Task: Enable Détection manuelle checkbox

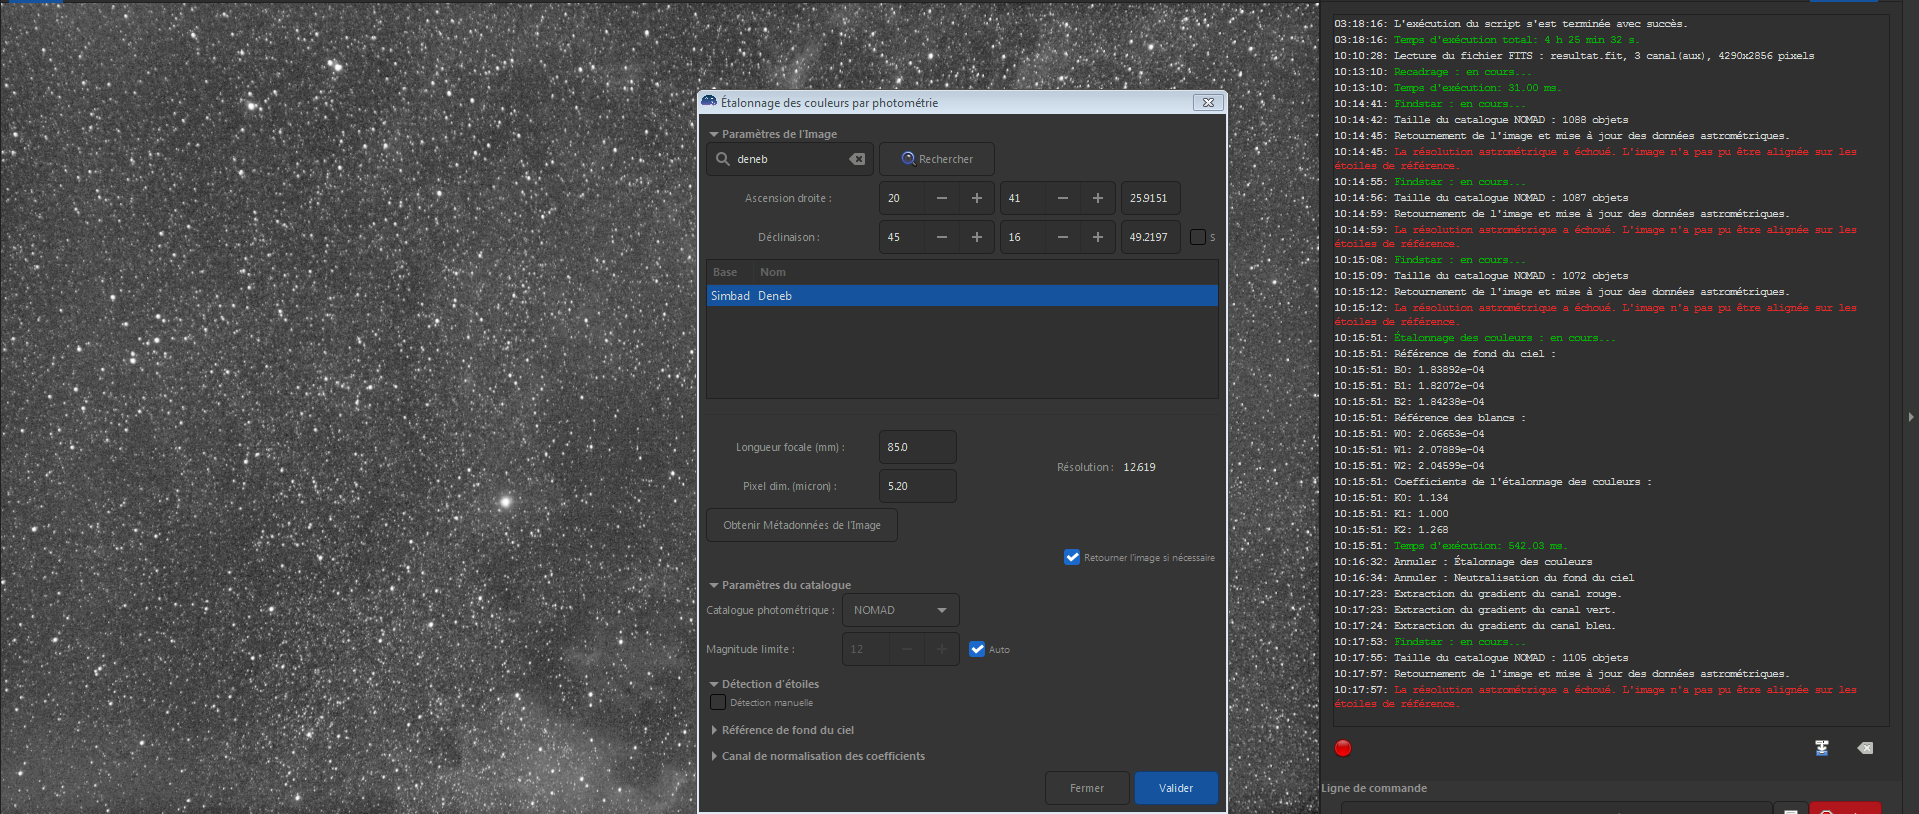Action: tap(718, 702)
